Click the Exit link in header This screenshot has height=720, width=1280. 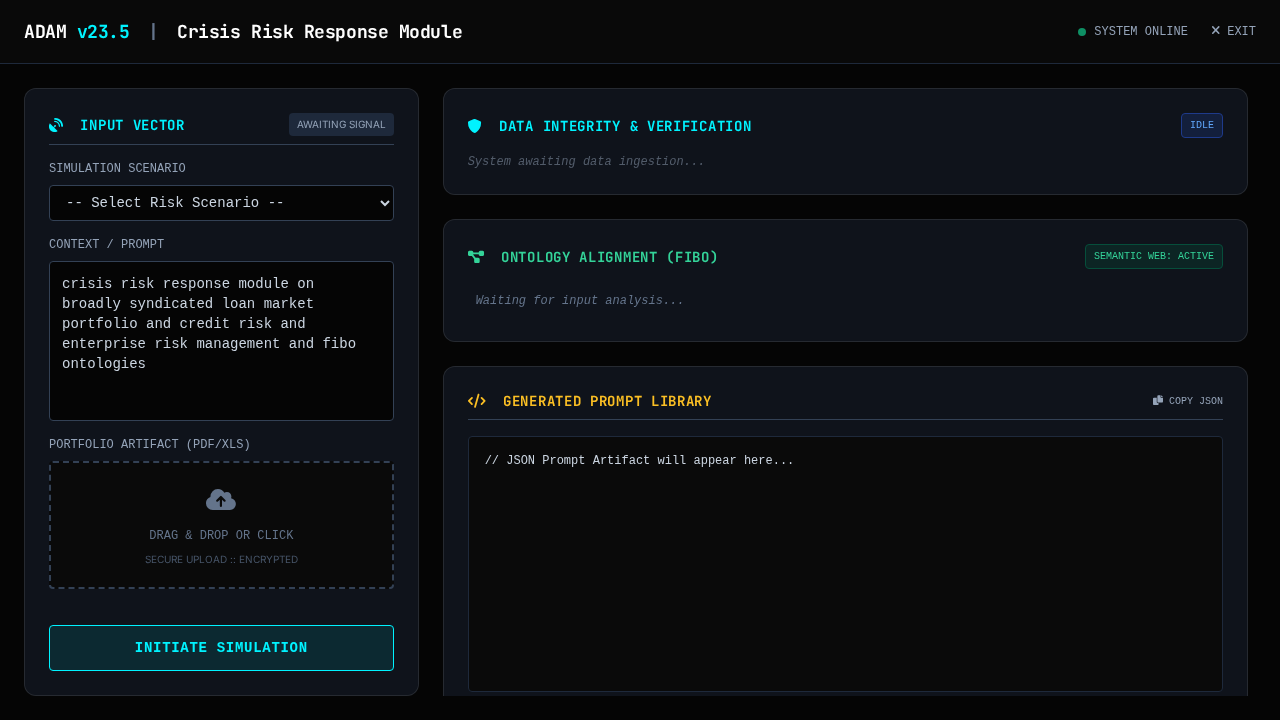pyautogui.click(x=1241, y=32)
